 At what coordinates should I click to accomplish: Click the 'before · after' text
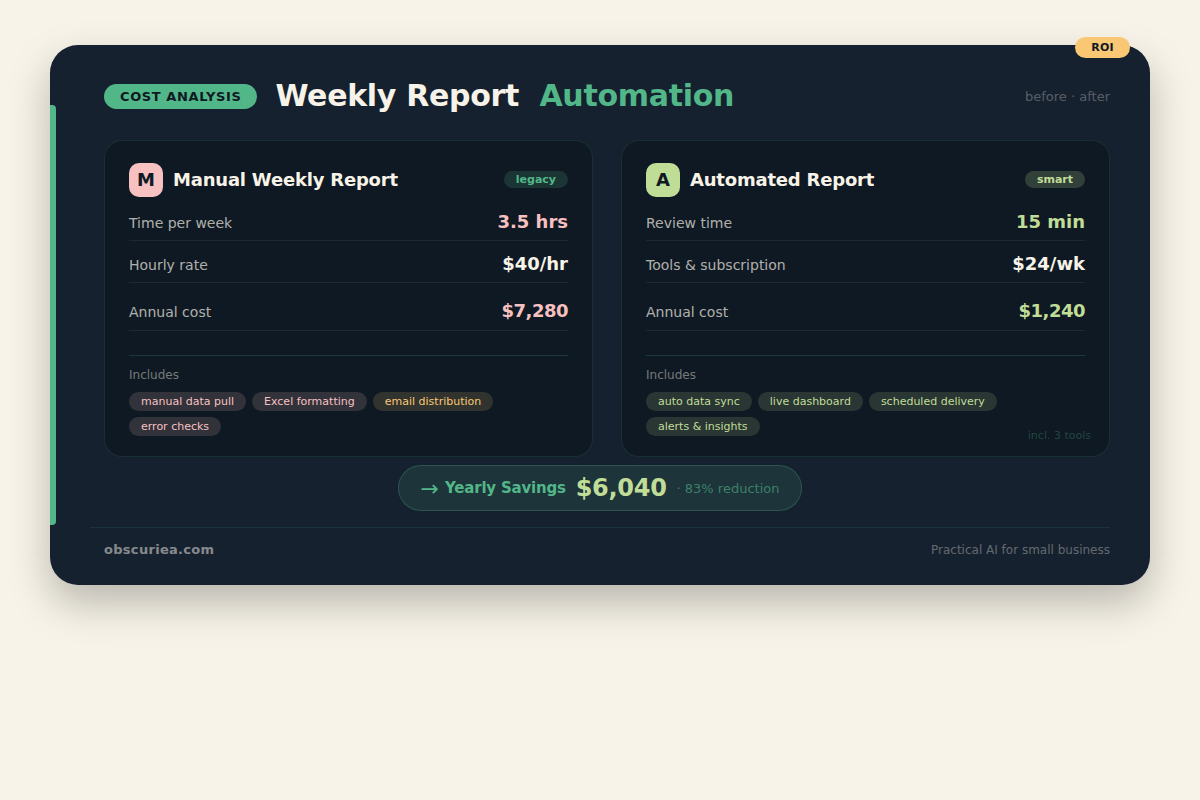pos(1067,97)
